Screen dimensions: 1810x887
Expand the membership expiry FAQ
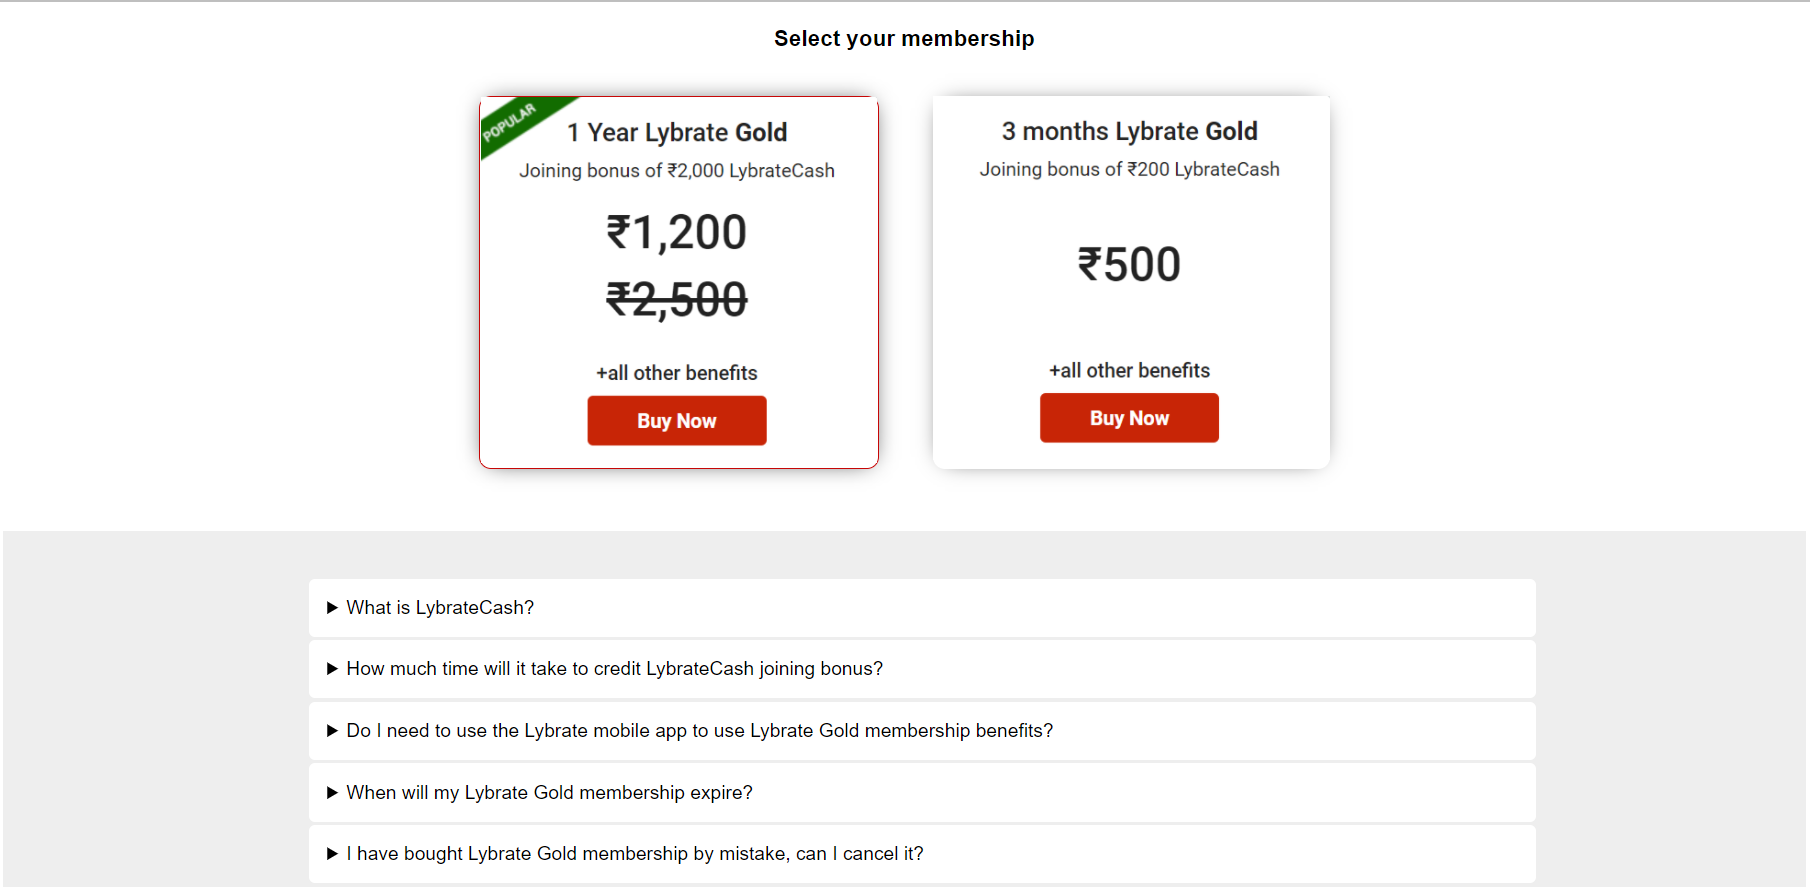click(x=549, y=792)
